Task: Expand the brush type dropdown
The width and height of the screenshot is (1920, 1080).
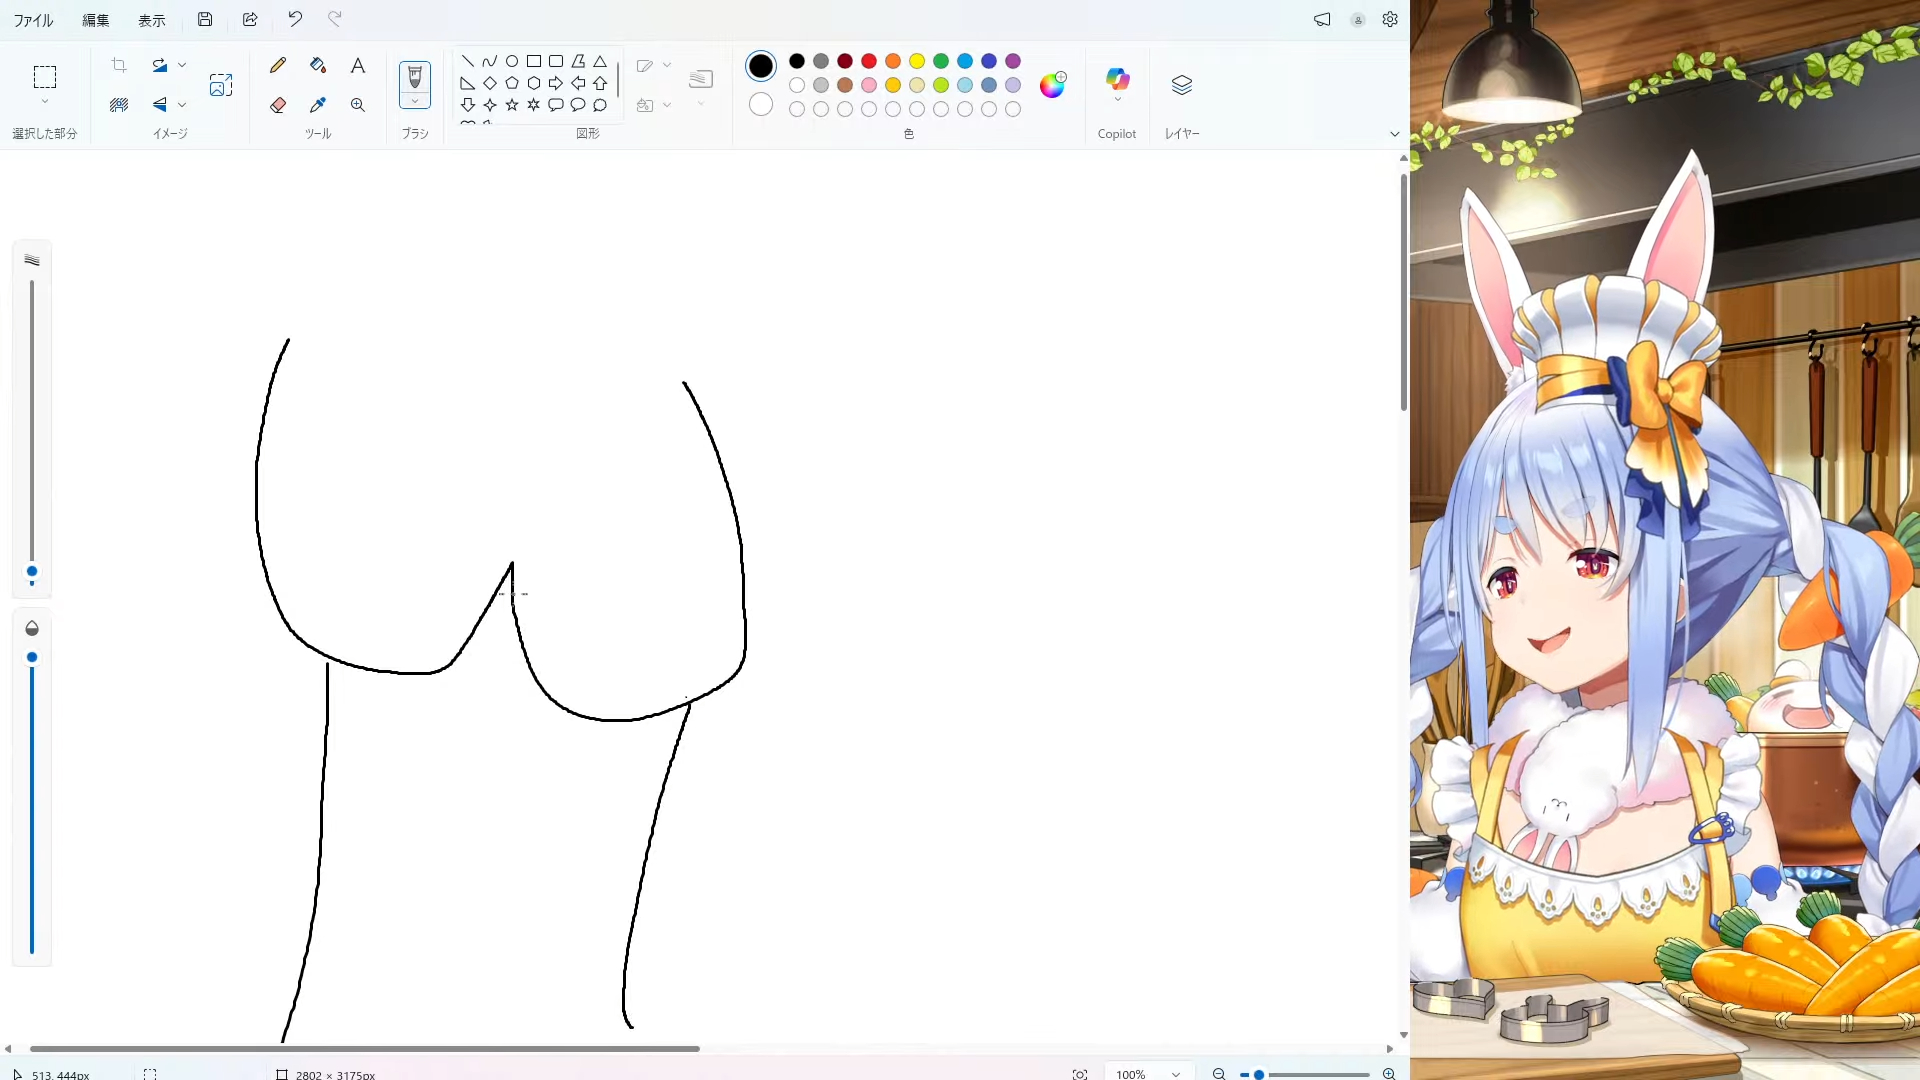Action: tap(415, 101)
